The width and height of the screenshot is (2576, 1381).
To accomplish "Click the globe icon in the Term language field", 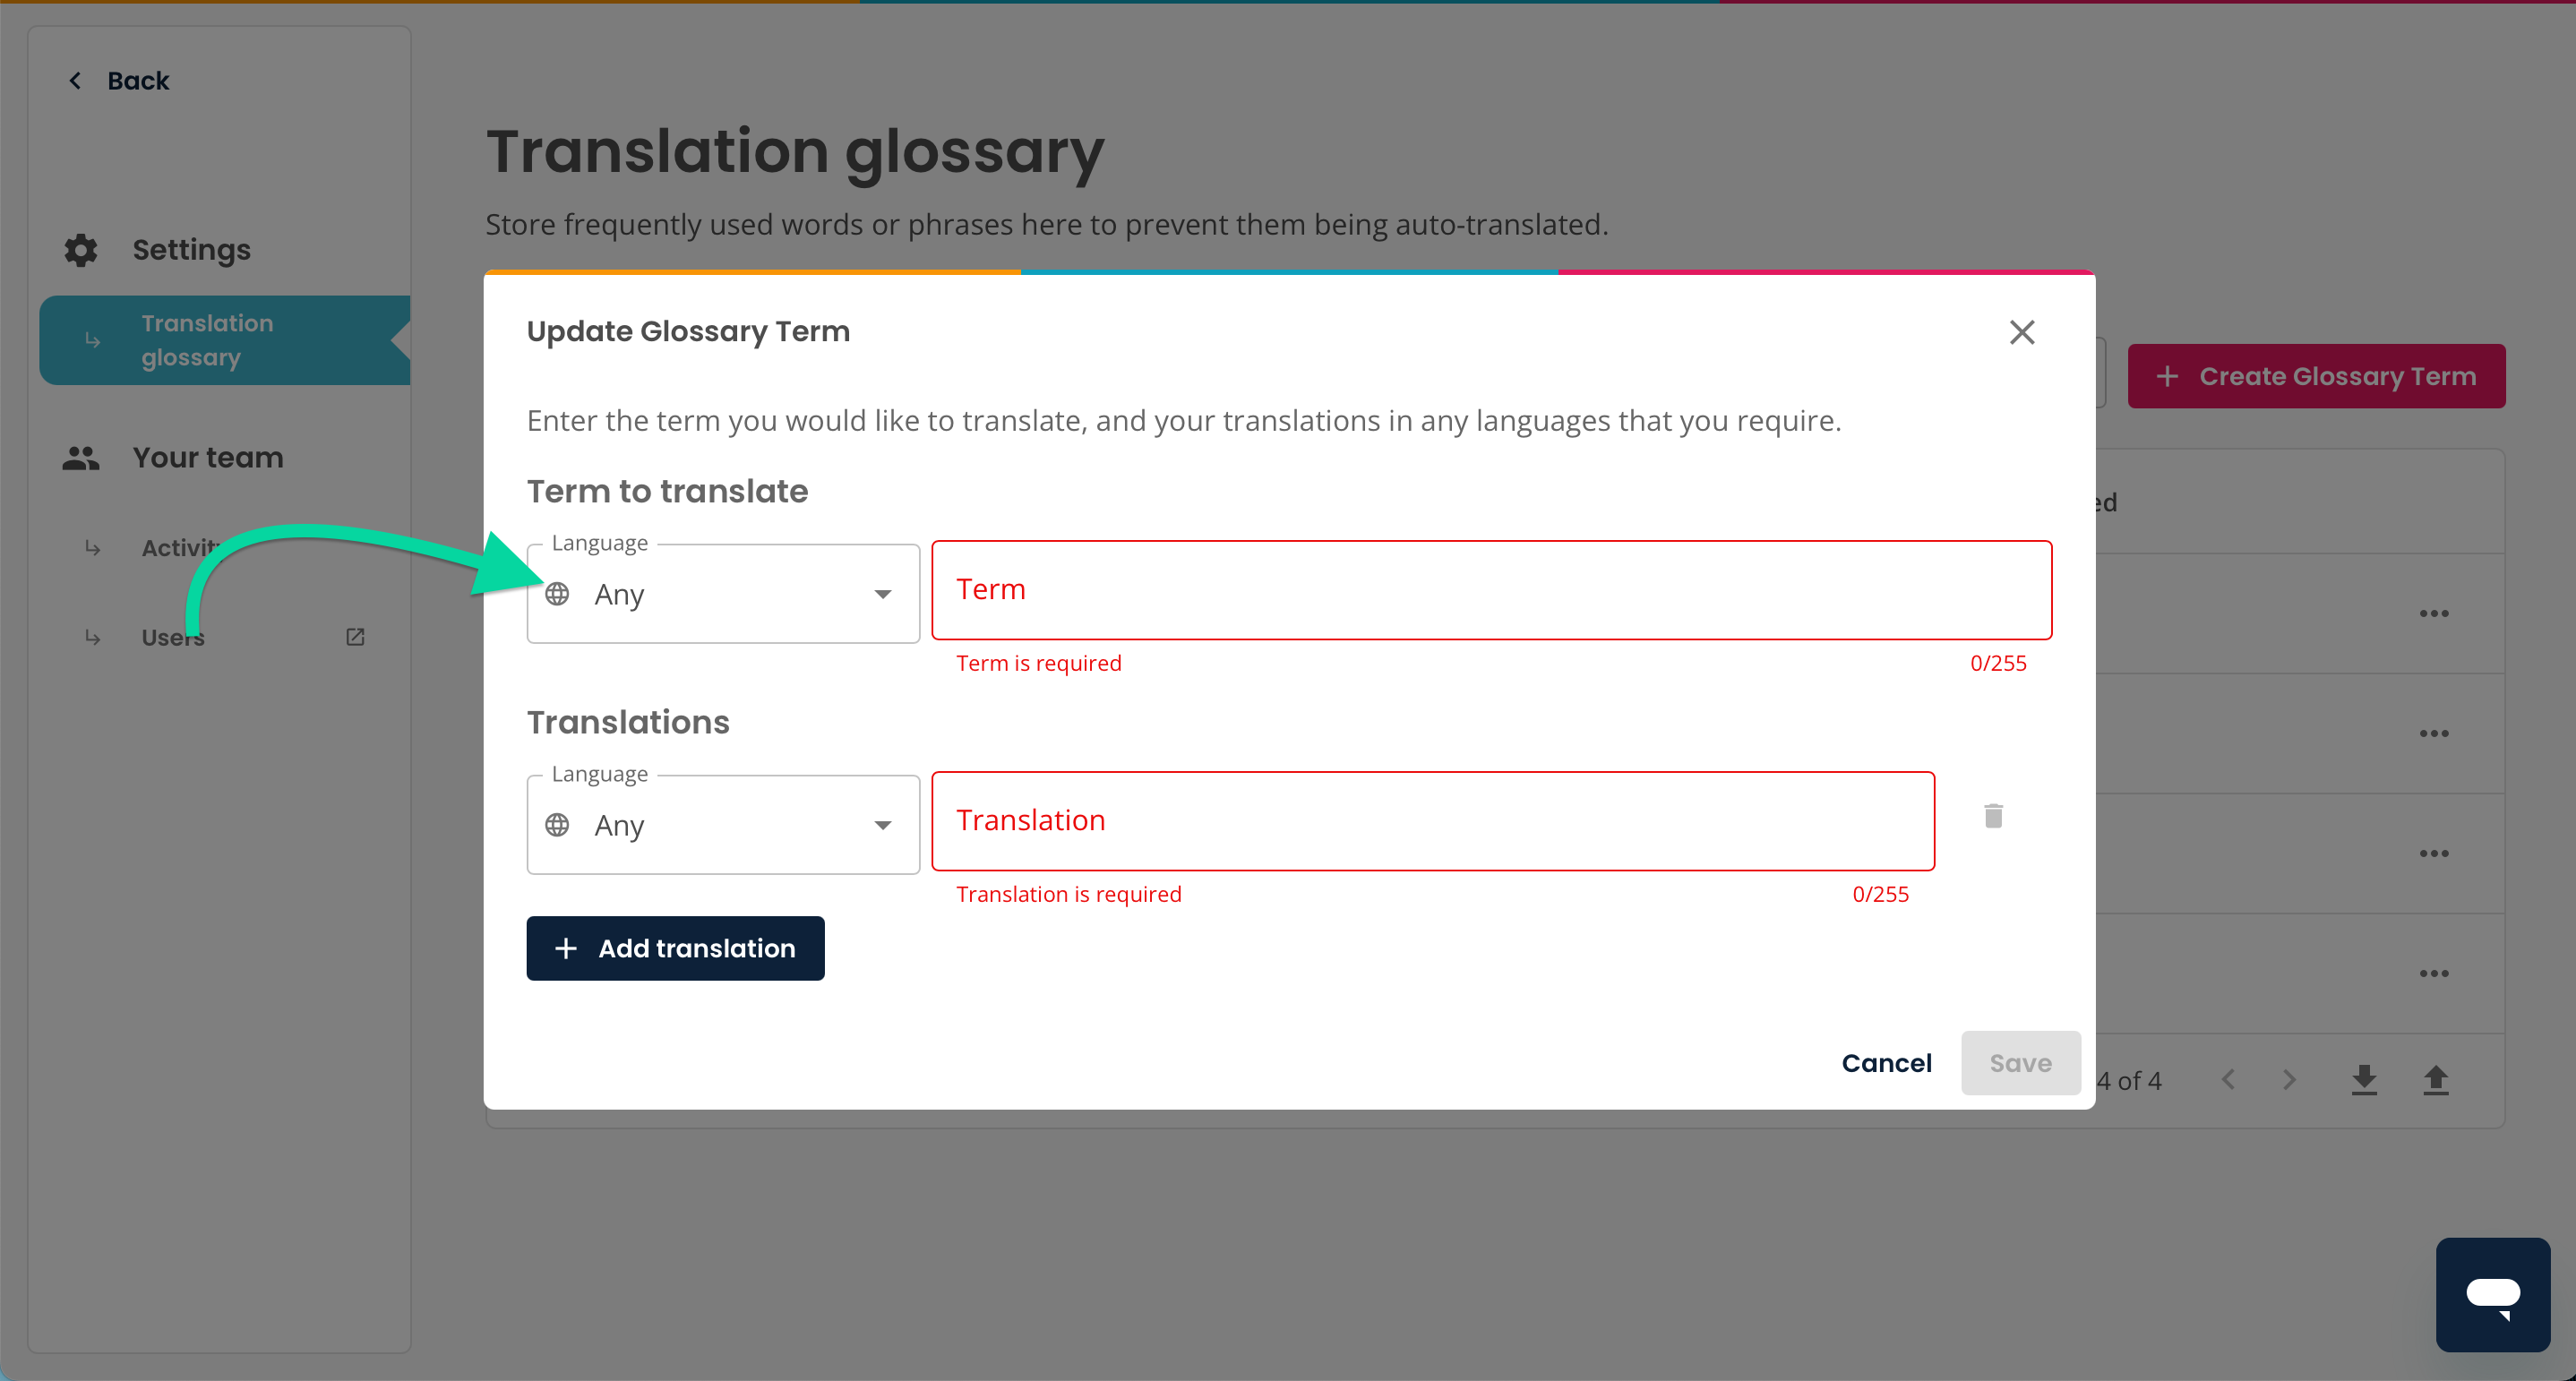I will 557,594.
